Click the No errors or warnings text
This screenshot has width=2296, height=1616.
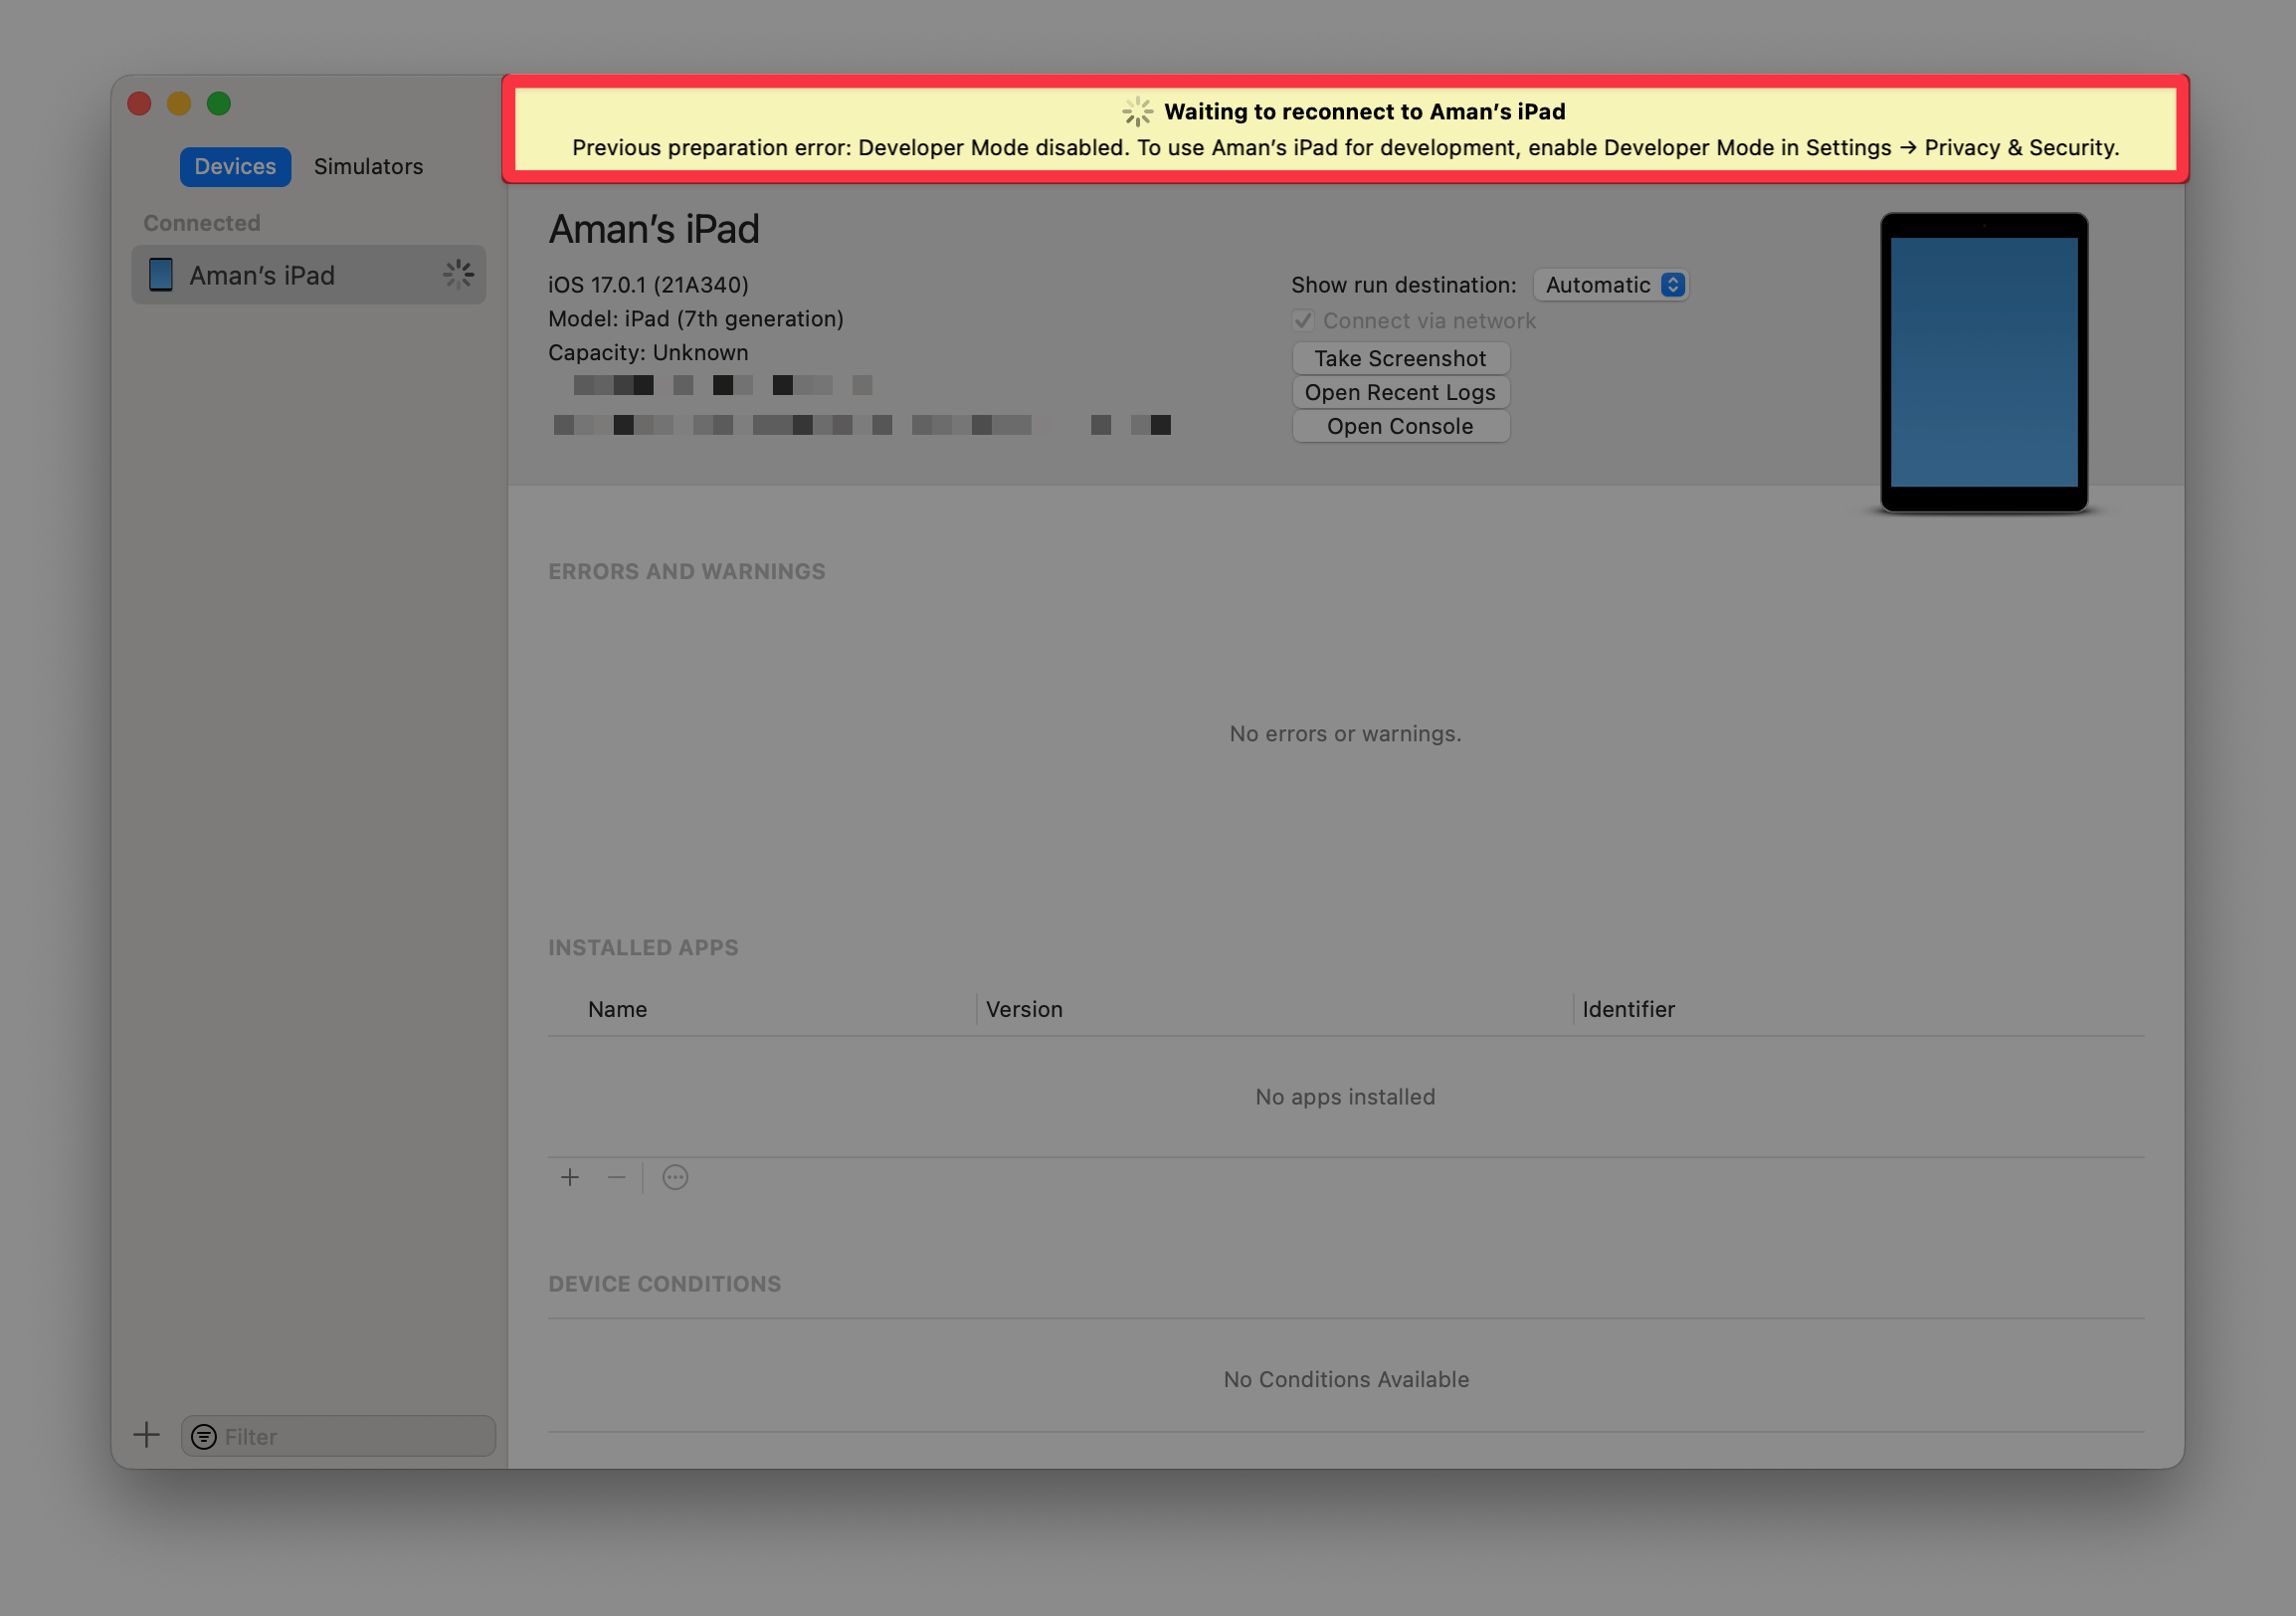coord(1345,733)
